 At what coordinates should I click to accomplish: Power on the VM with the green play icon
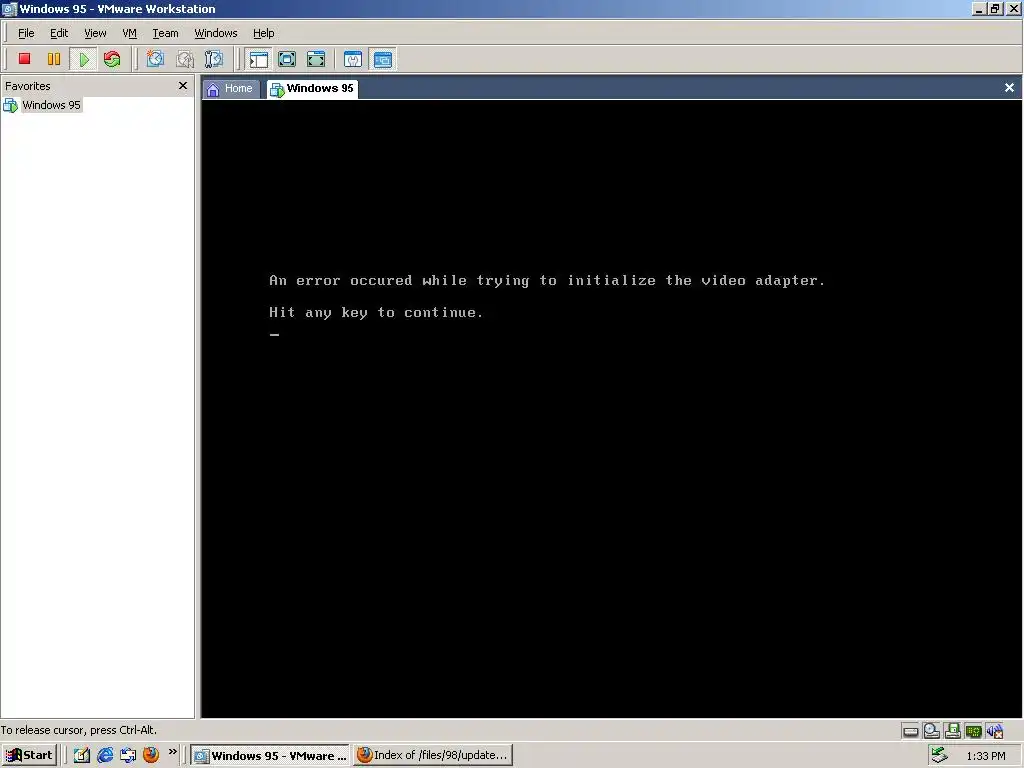coord(84,59)
